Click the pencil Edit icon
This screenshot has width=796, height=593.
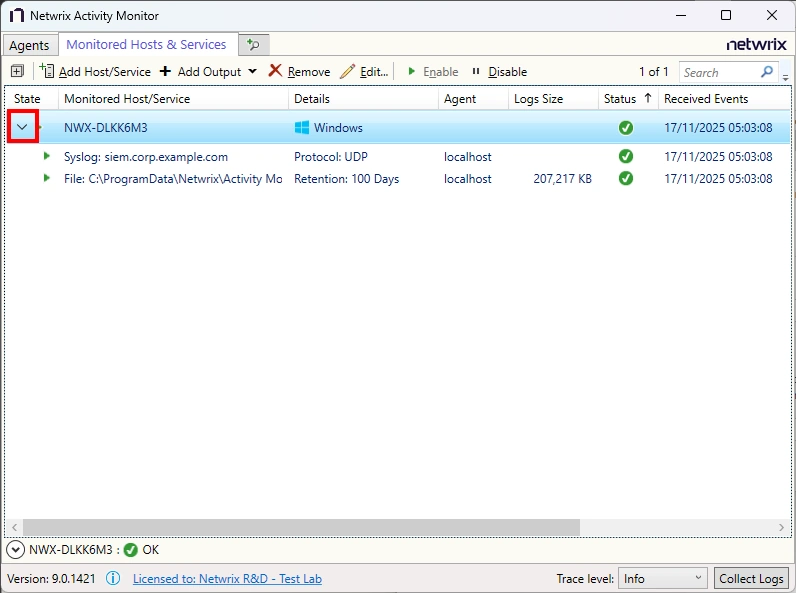[348, 72]
